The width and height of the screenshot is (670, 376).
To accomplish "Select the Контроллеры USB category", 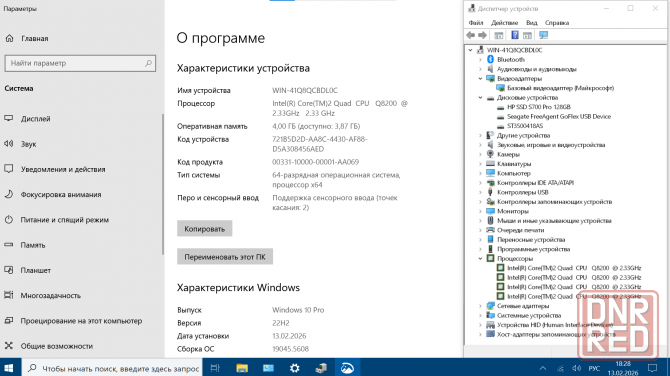I will pyautogui.click(x=523, y=192).
